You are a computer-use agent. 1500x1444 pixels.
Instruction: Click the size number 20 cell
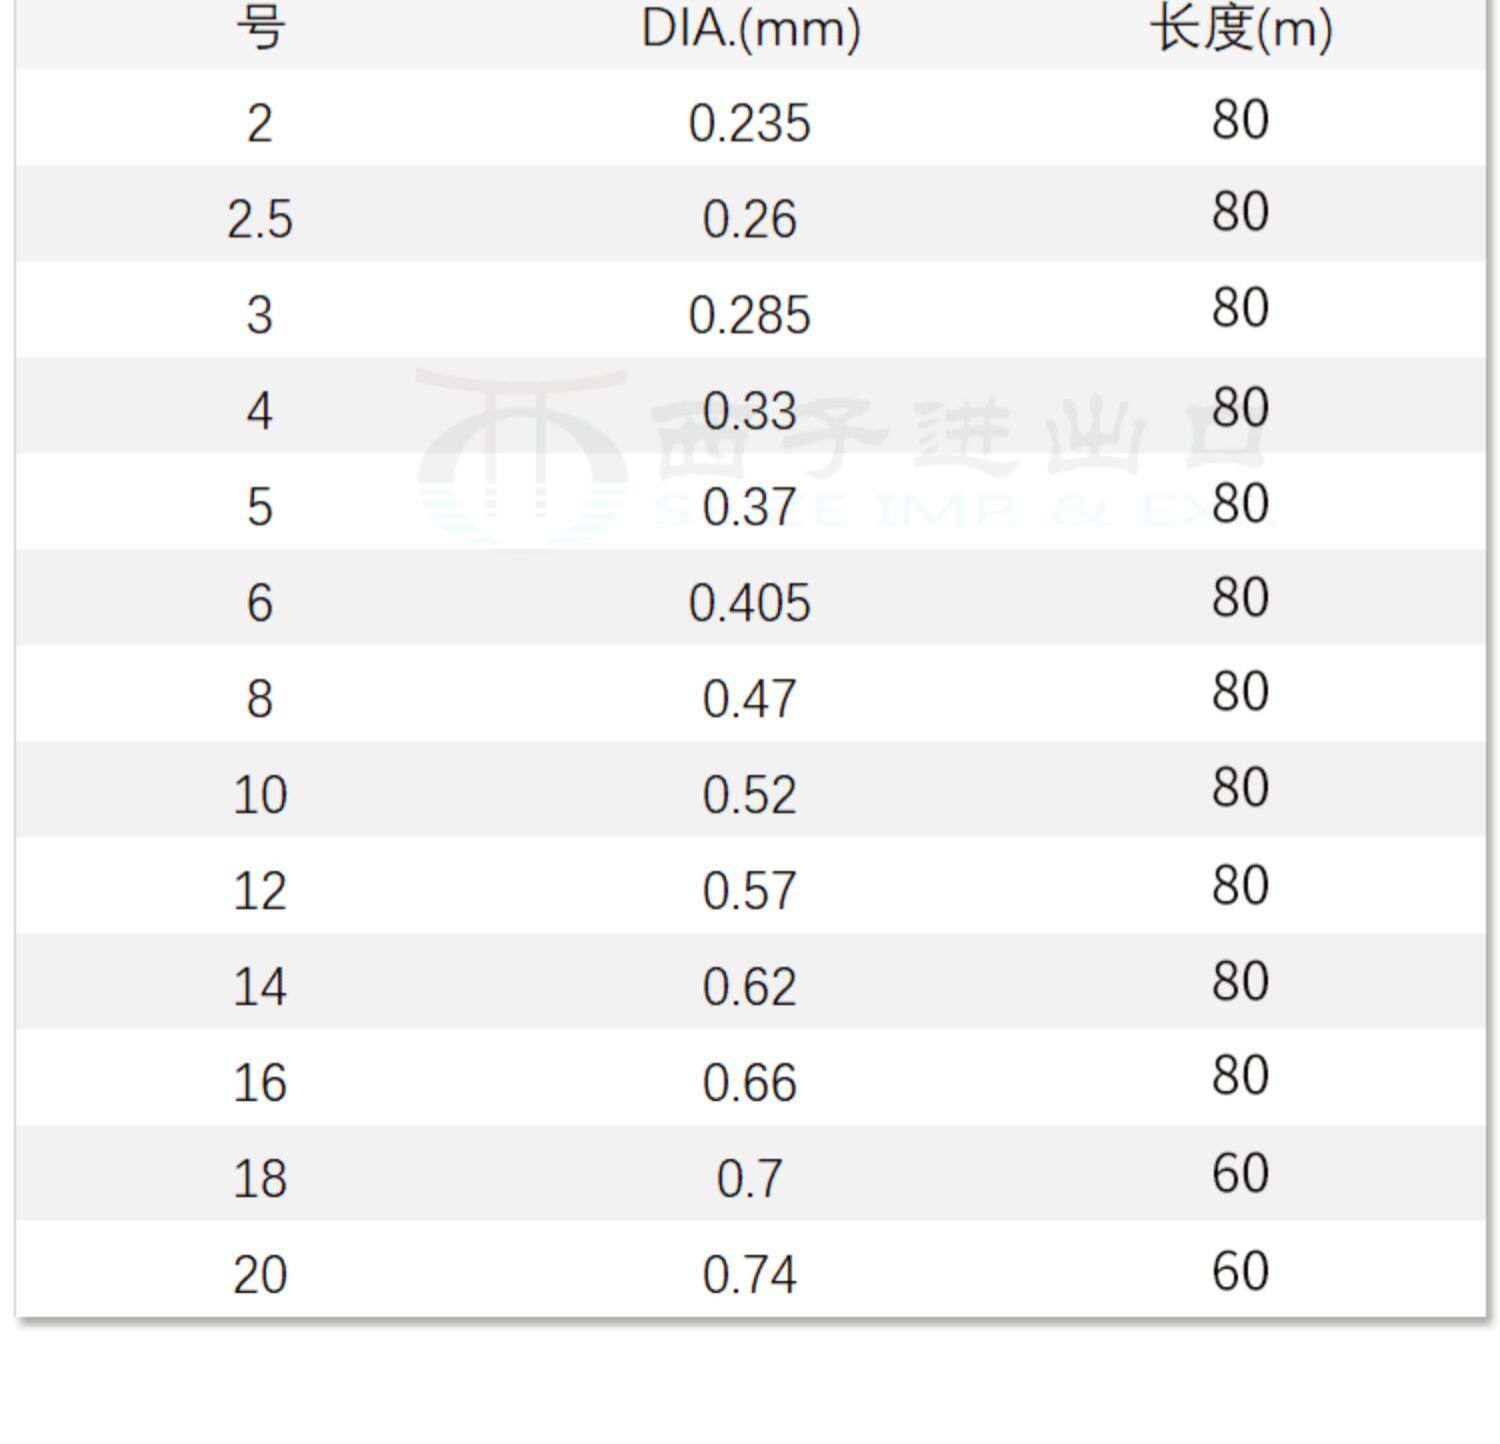coord(260,1275)
